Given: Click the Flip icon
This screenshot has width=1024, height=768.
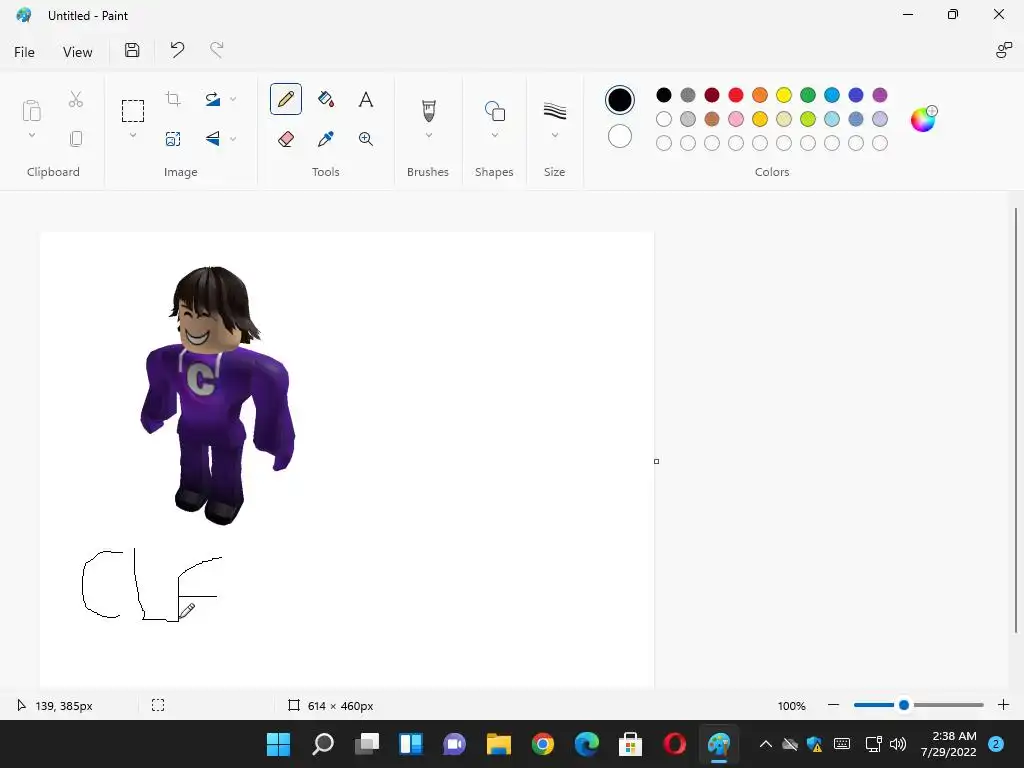Looking at the screenshot, I should click(213, 138).
